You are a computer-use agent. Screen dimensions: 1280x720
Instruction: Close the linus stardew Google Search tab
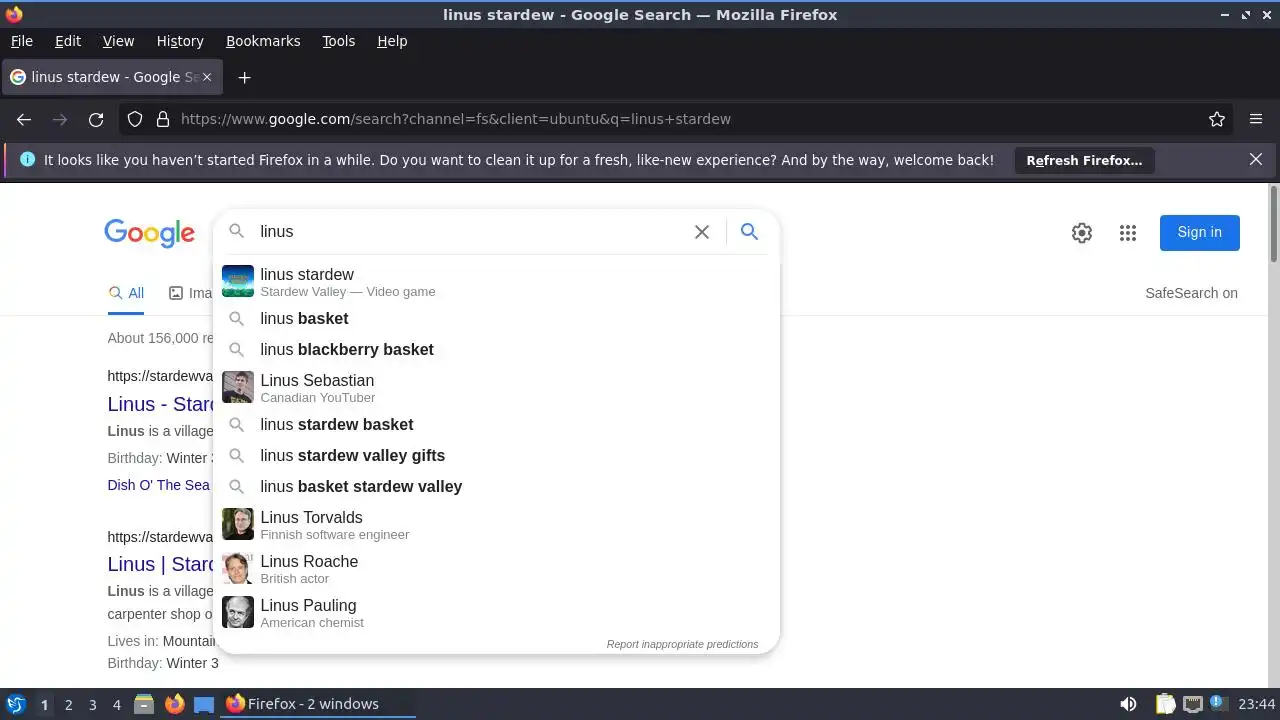point(207,77)
